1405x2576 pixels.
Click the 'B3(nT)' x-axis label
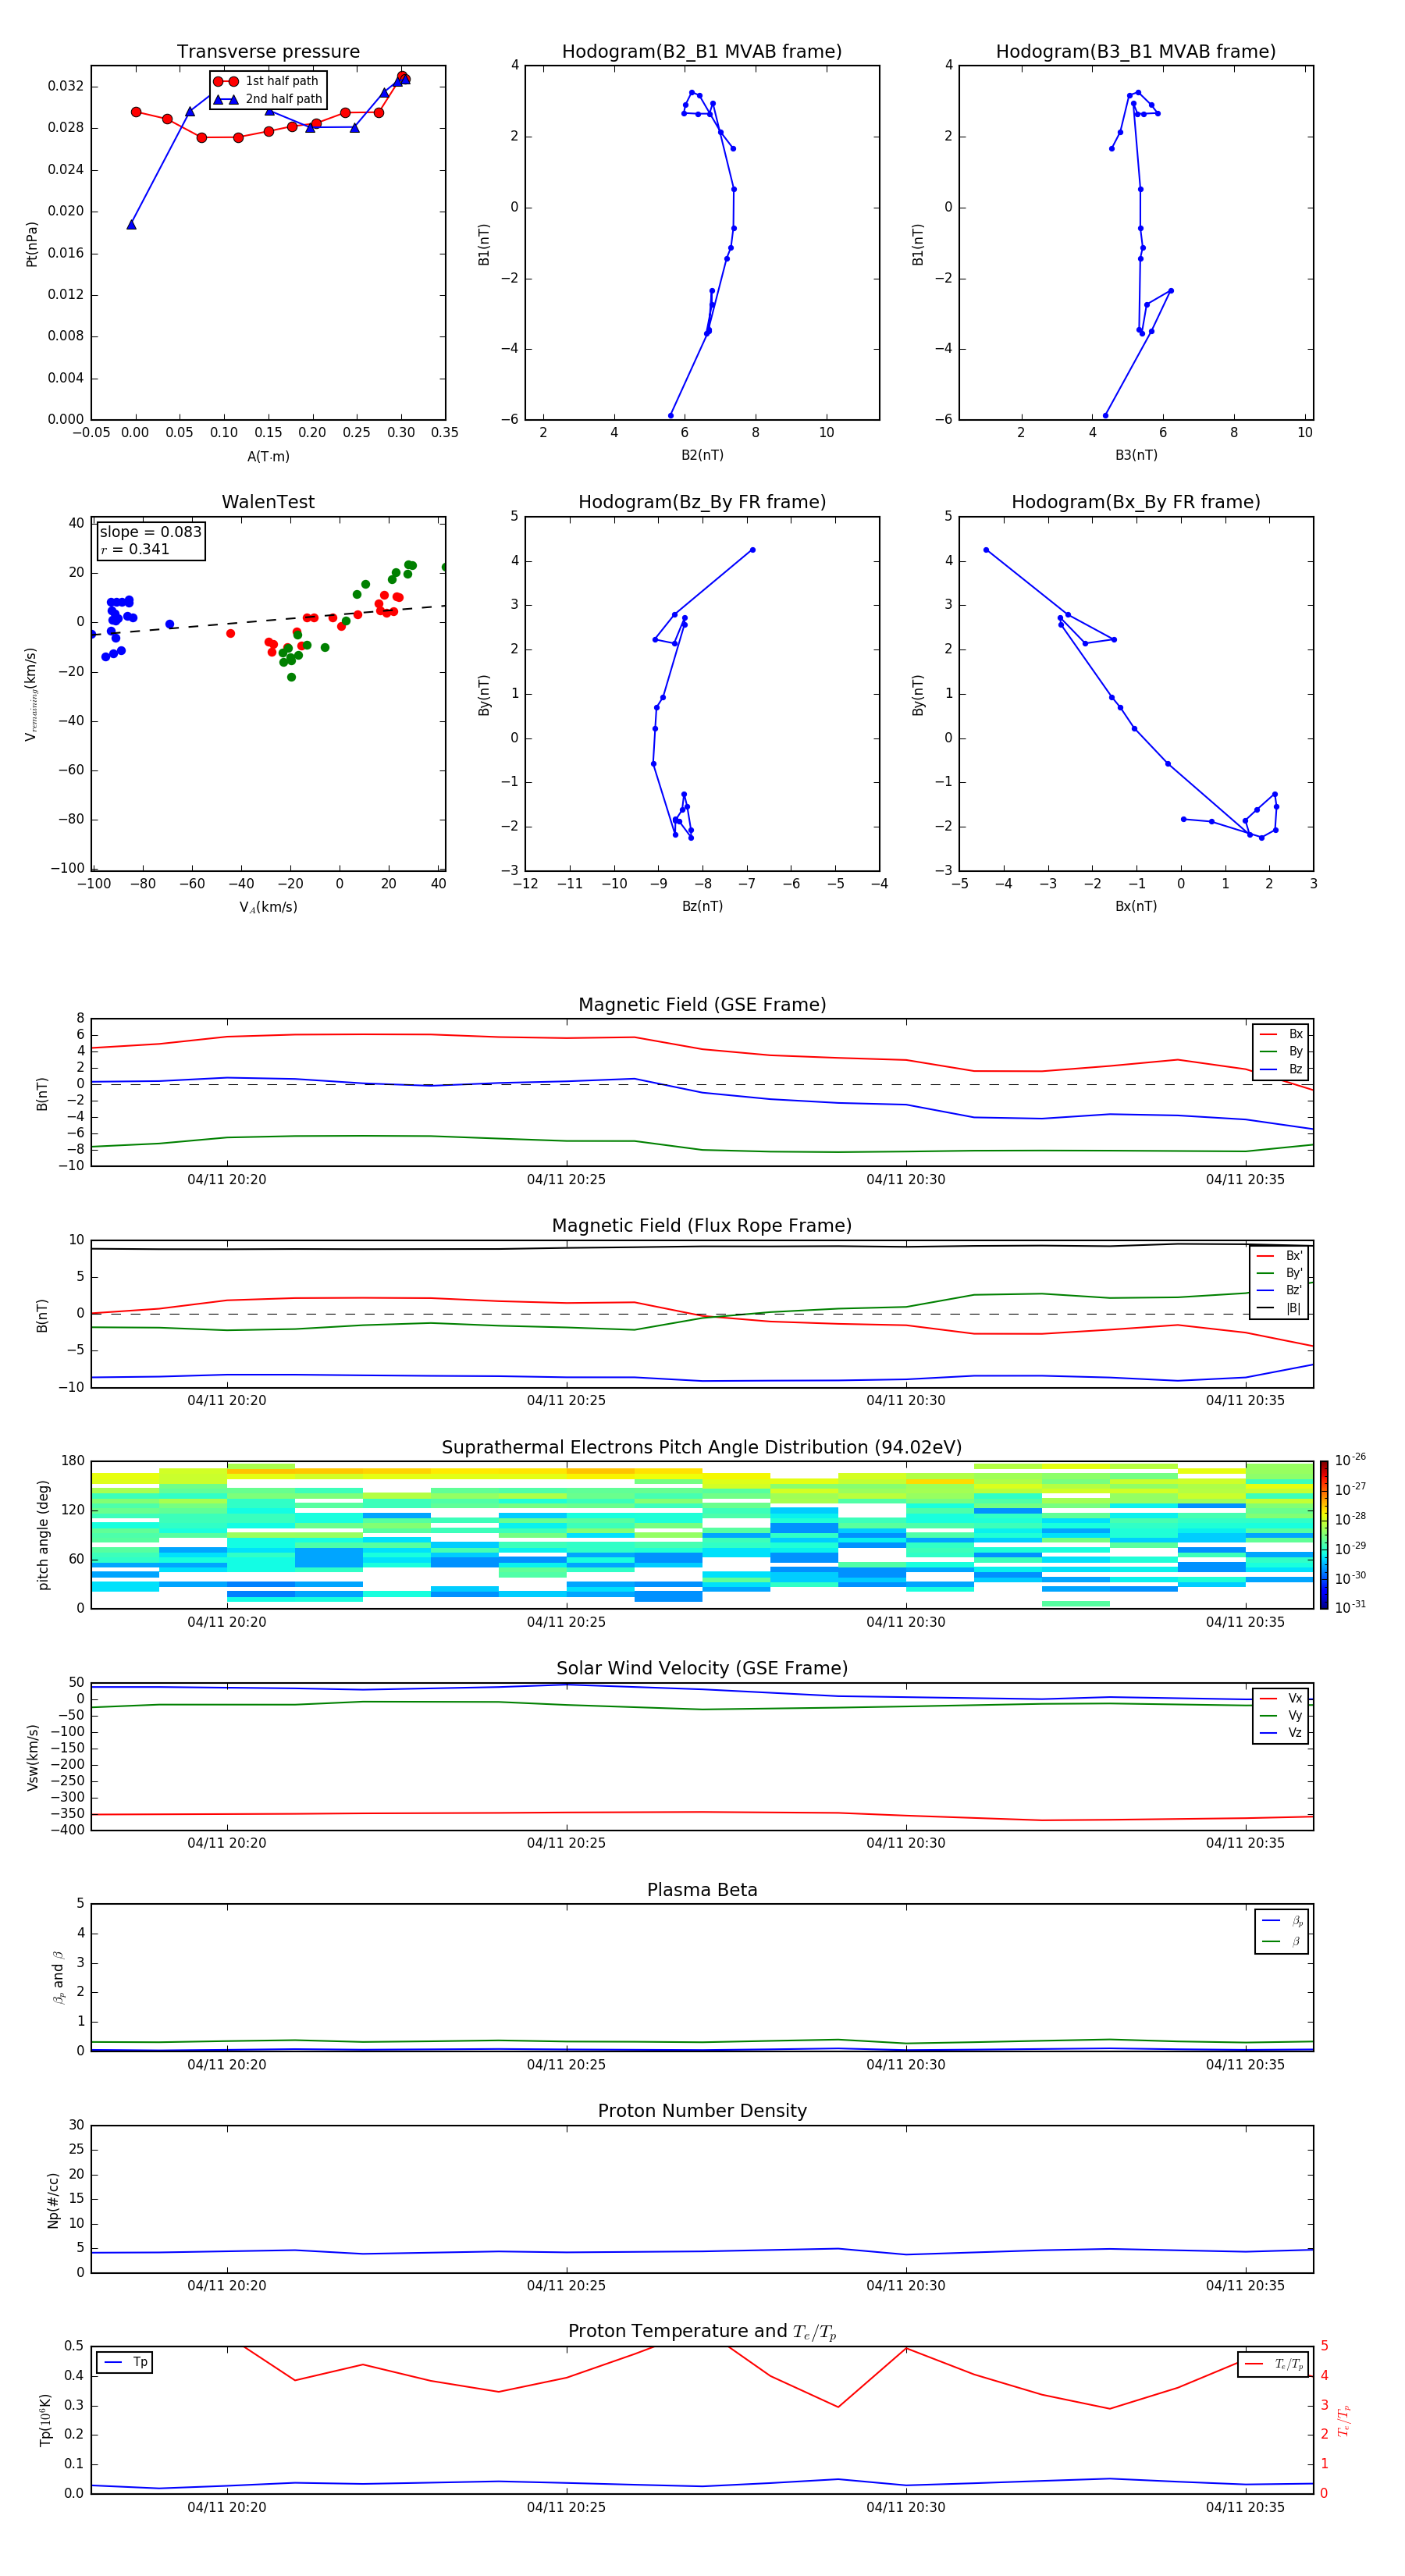(1136, 455)
